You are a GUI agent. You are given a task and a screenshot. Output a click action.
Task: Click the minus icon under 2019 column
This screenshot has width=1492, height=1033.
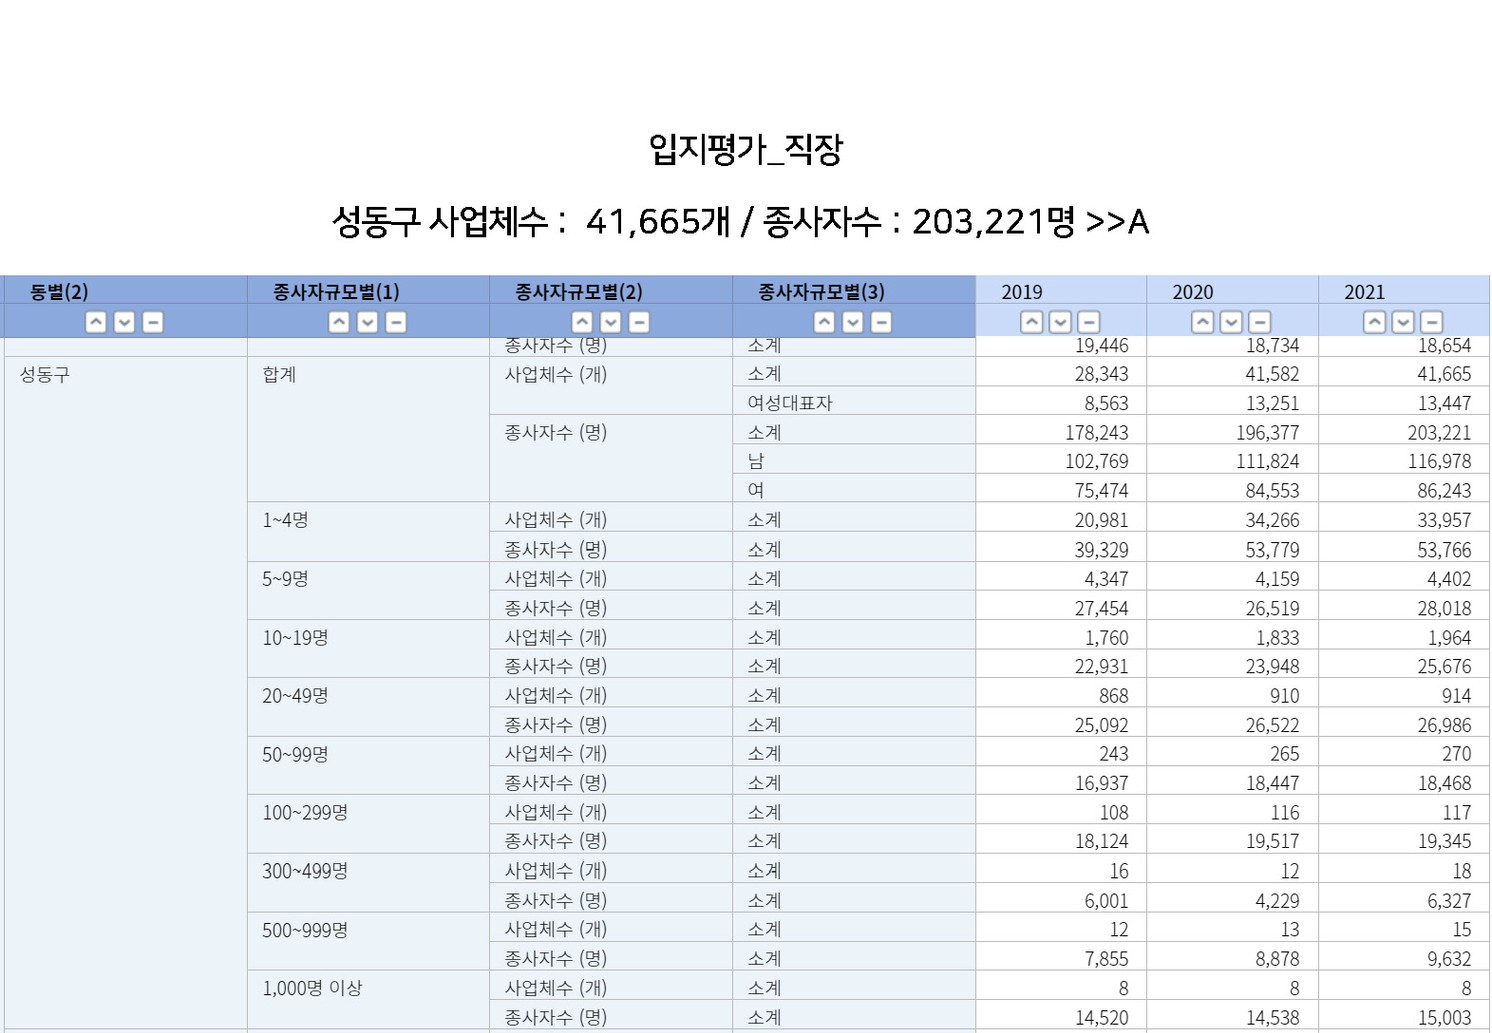[x=1089, y=322]
